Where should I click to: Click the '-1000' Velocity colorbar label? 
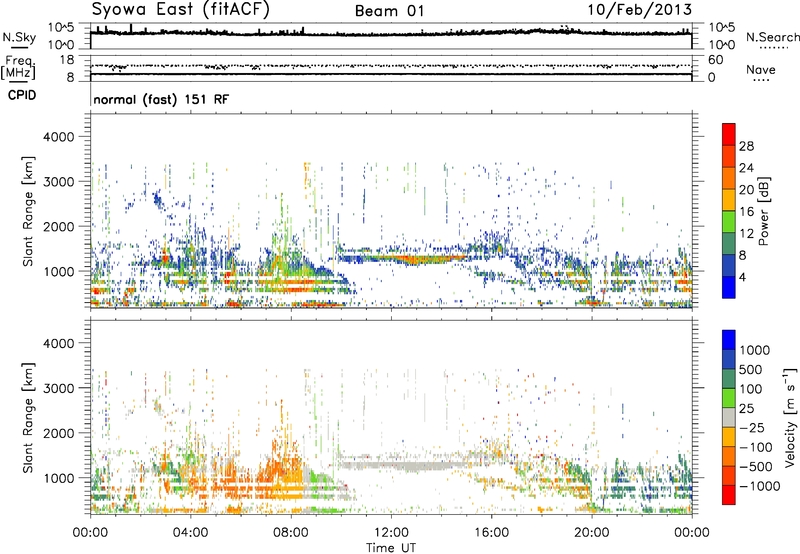[x=760, y=486]
